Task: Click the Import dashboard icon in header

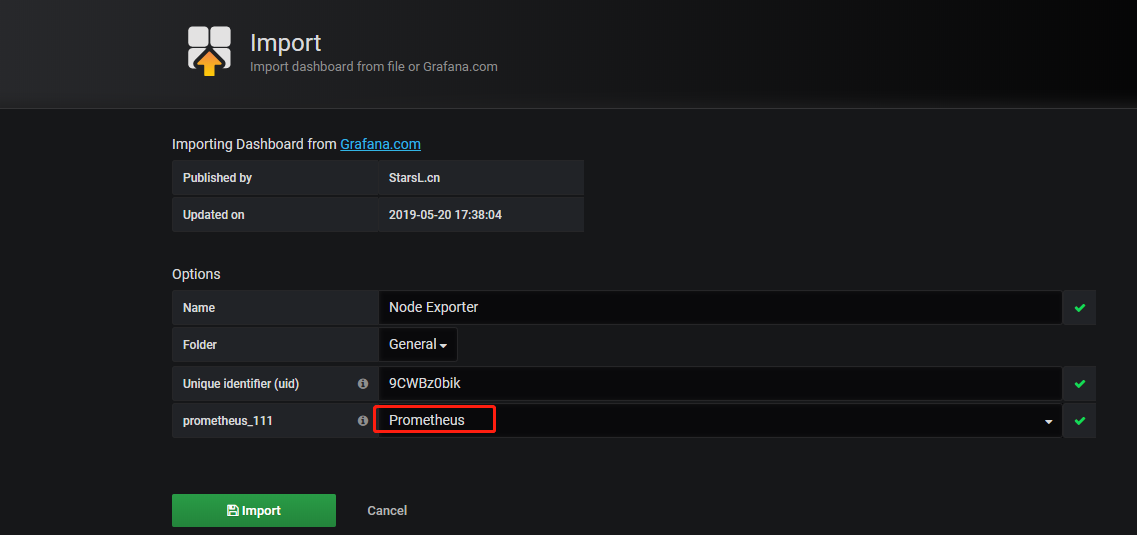Action: point(210,51)
